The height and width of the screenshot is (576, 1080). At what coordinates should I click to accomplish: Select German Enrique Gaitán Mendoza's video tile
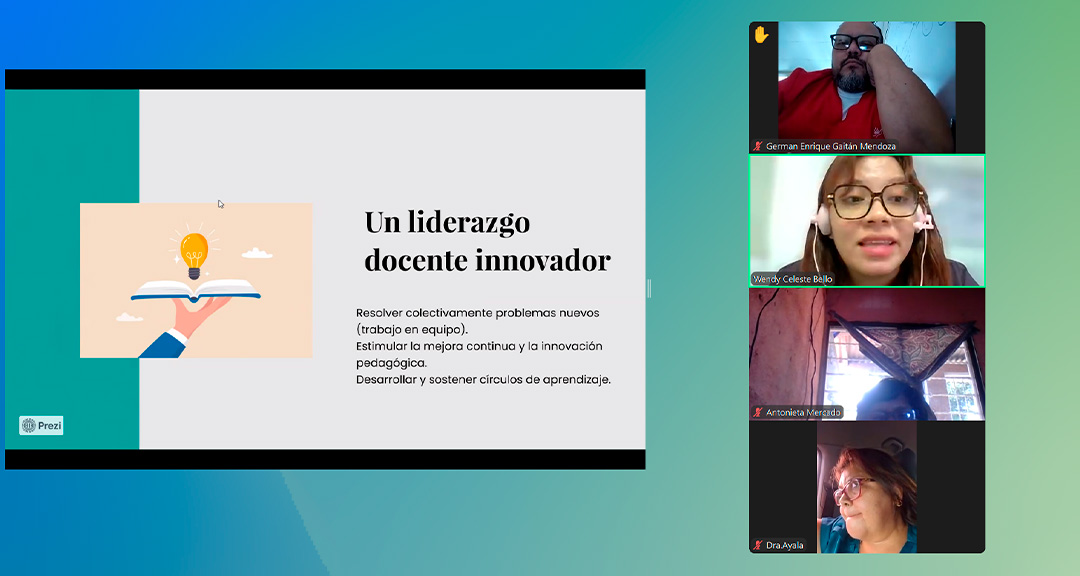coord(867,88)
